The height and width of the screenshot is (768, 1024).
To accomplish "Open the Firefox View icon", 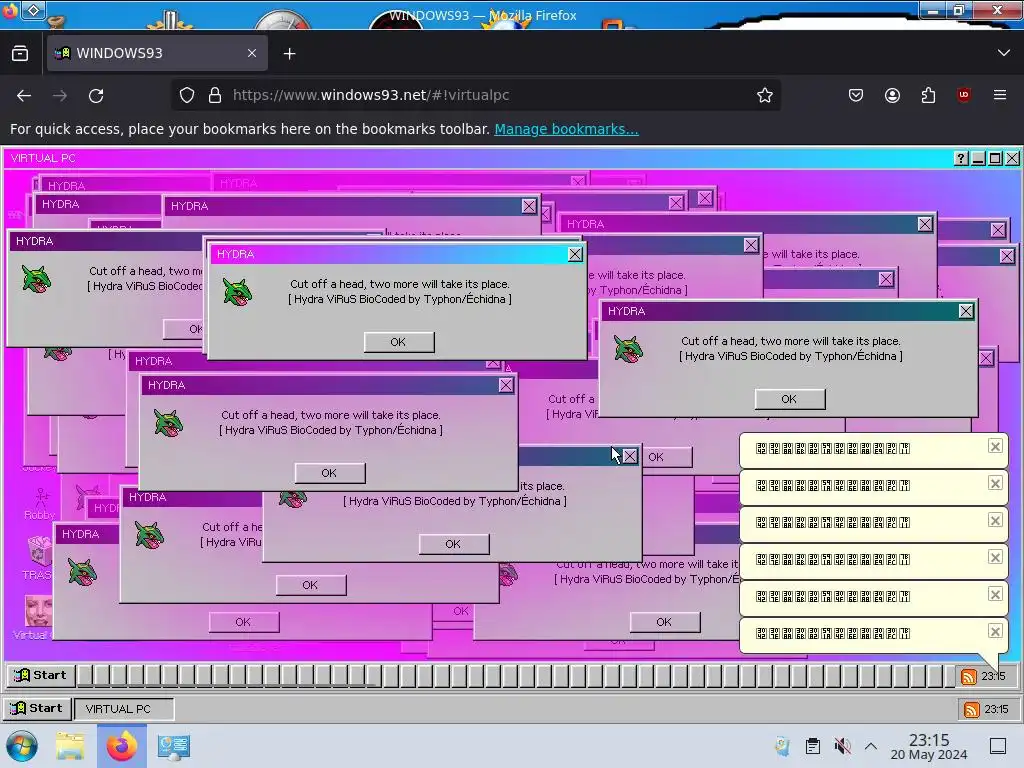I will click(20, 53).
